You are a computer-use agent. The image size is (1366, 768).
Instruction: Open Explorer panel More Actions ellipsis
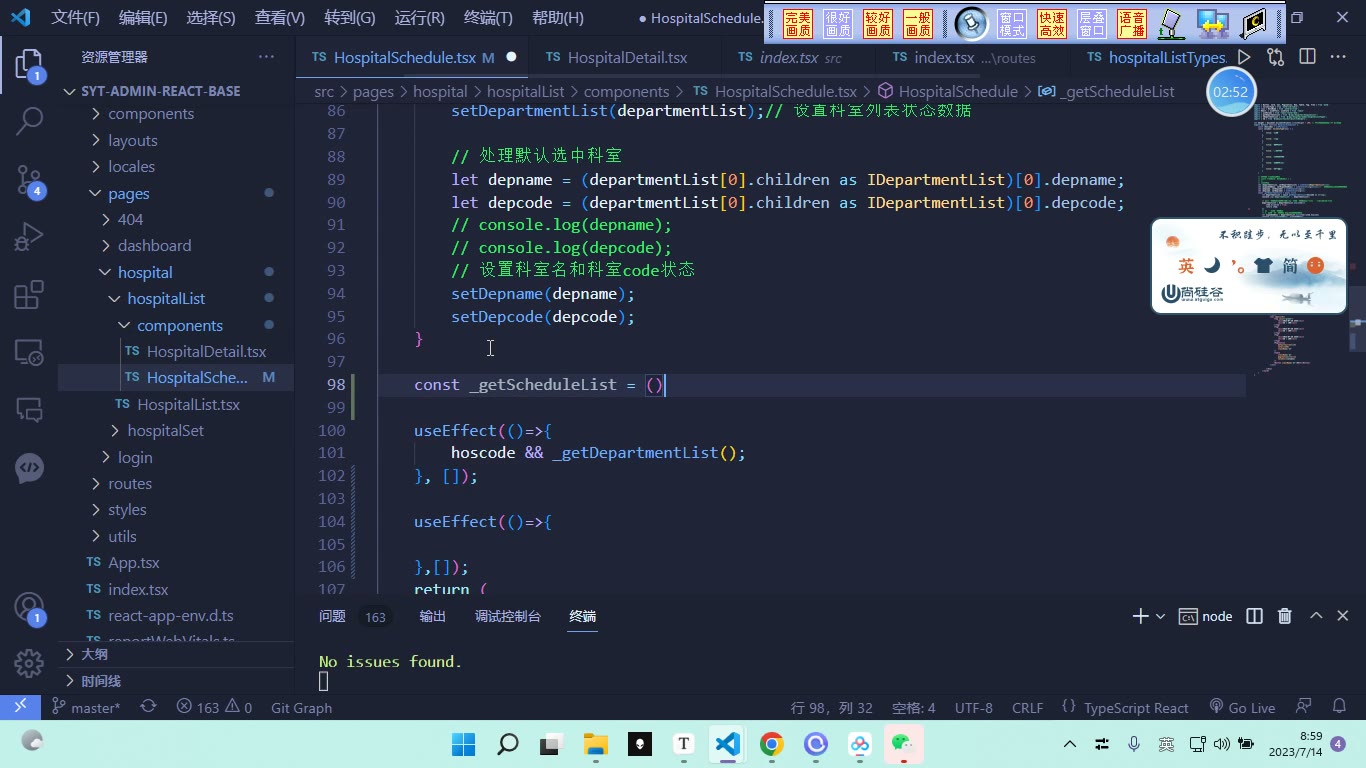click(x=266, y=57)
